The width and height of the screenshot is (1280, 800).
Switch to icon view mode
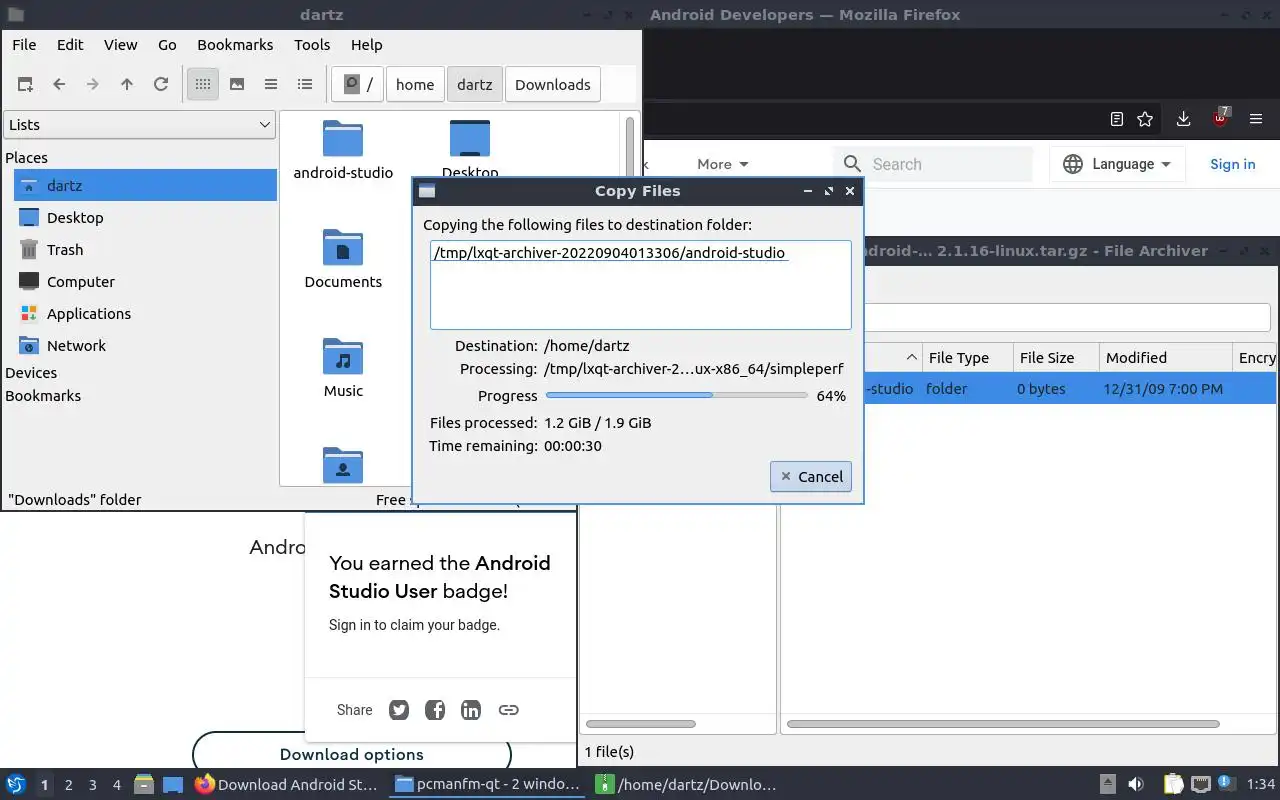(x=203, y=84)
